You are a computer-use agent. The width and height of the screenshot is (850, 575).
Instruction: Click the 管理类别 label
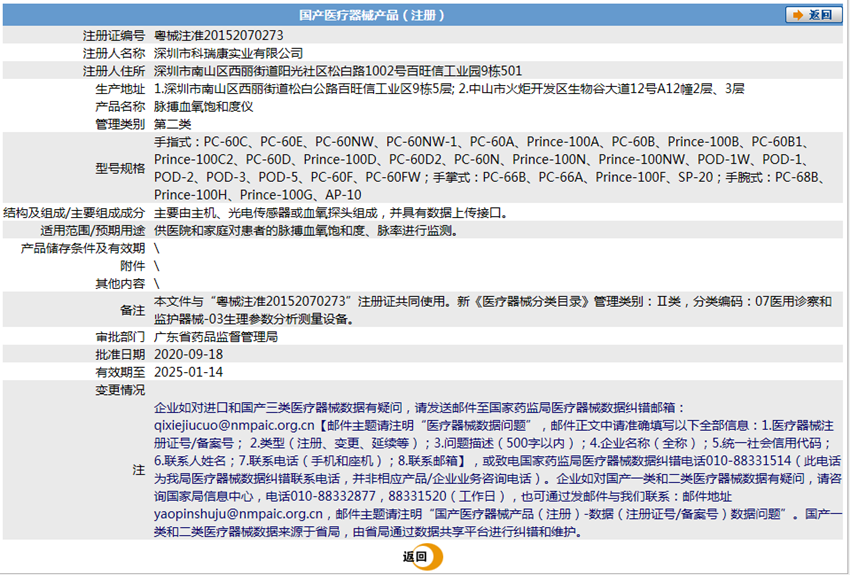(x=120, y=124)
